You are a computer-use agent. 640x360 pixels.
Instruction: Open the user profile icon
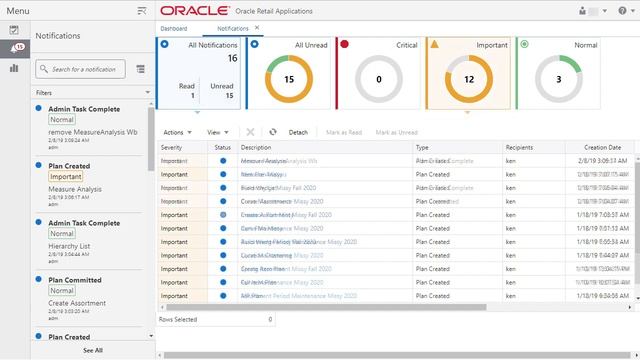coord(582,11)
